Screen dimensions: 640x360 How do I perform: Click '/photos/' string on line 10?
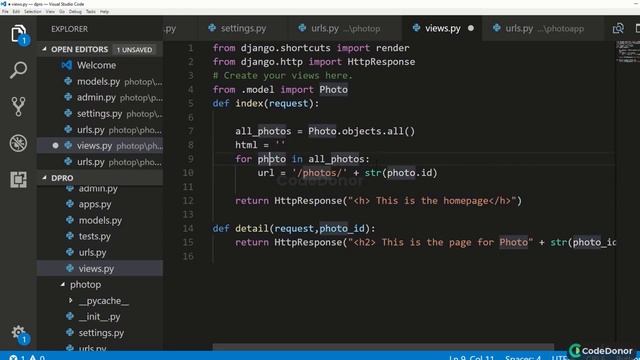coord(320,173)
